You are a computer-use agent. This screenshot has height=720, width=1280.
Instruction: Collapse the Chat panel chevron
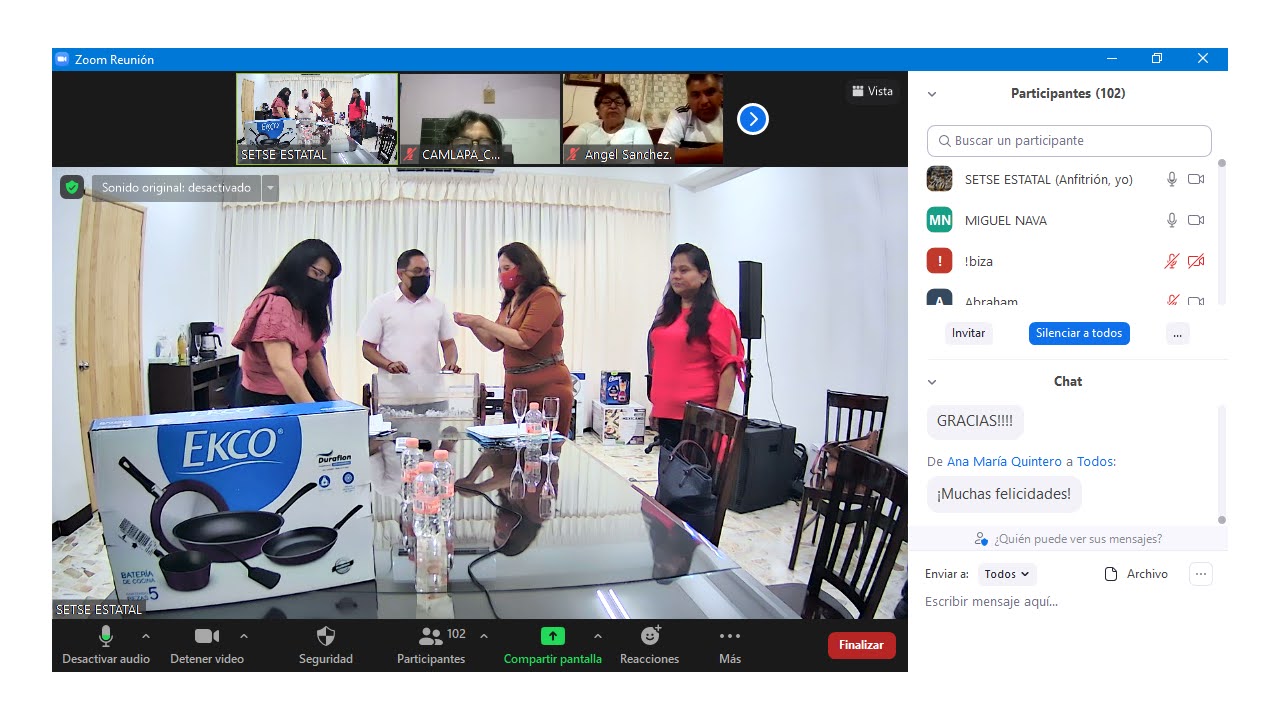[x=932, y=382]
